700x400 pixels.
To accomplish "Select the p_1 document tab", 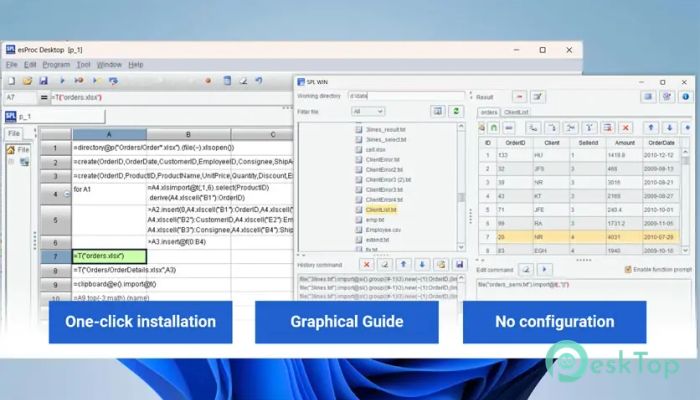I will coord(55,117).
